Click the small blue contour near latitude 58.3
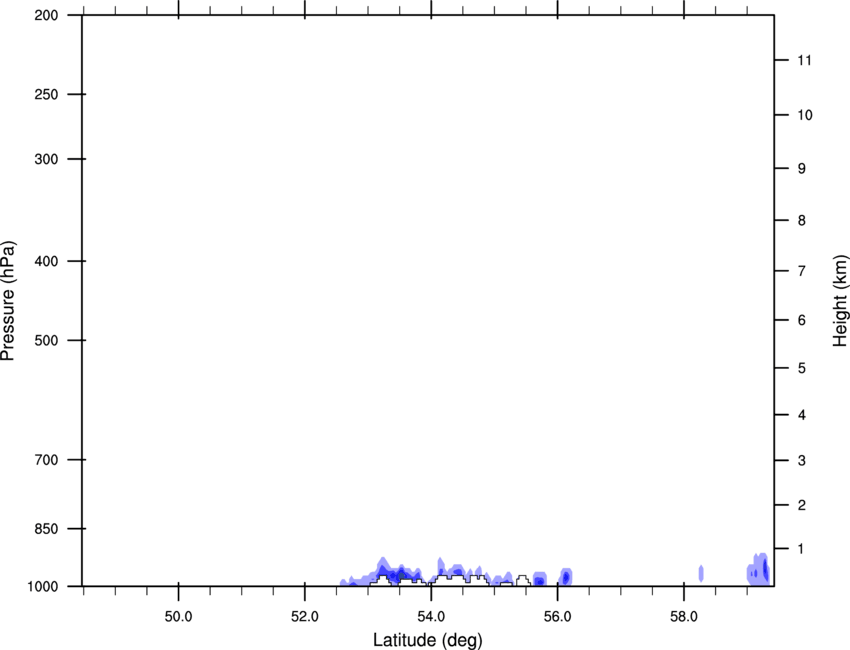 coord(701,573)
